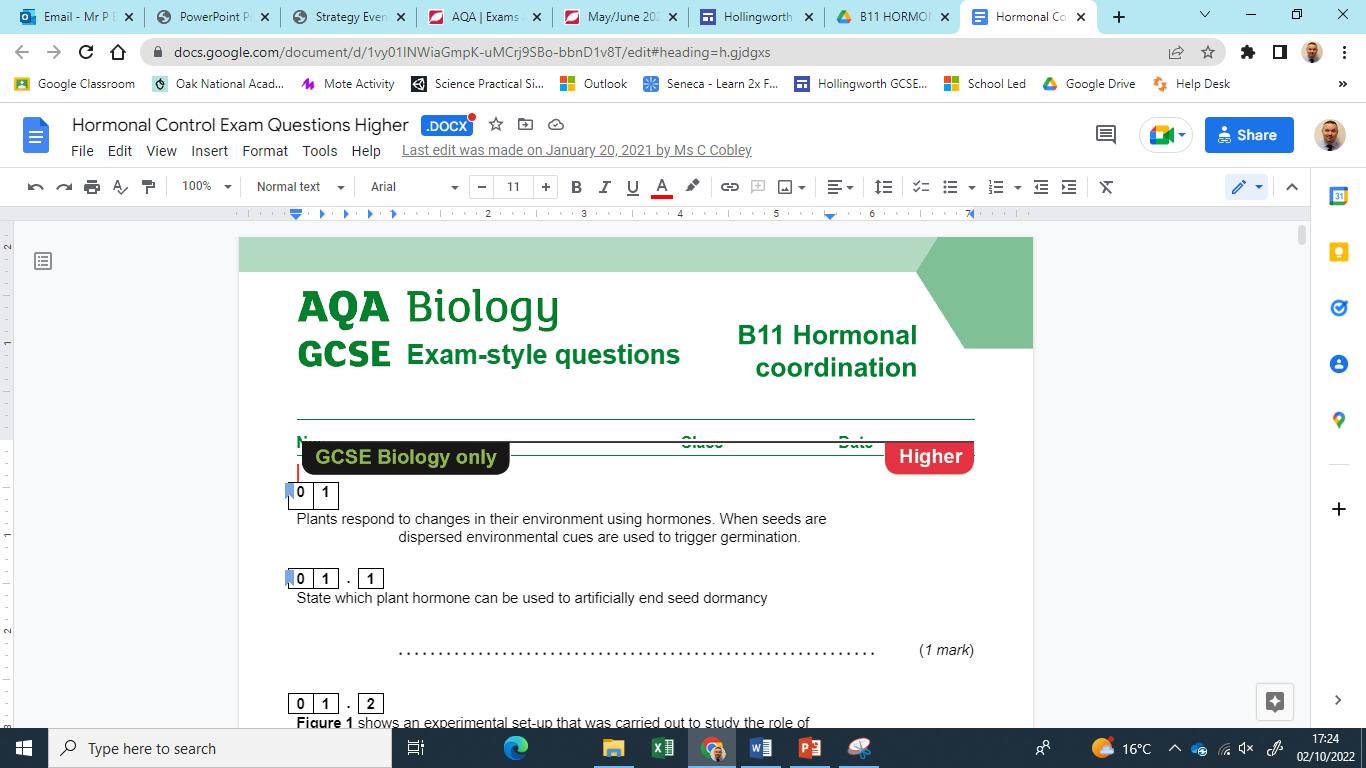The height and width of the screenshot is (768, 1366).
Task: Select the Paint format tool
Action: [148, 187]
